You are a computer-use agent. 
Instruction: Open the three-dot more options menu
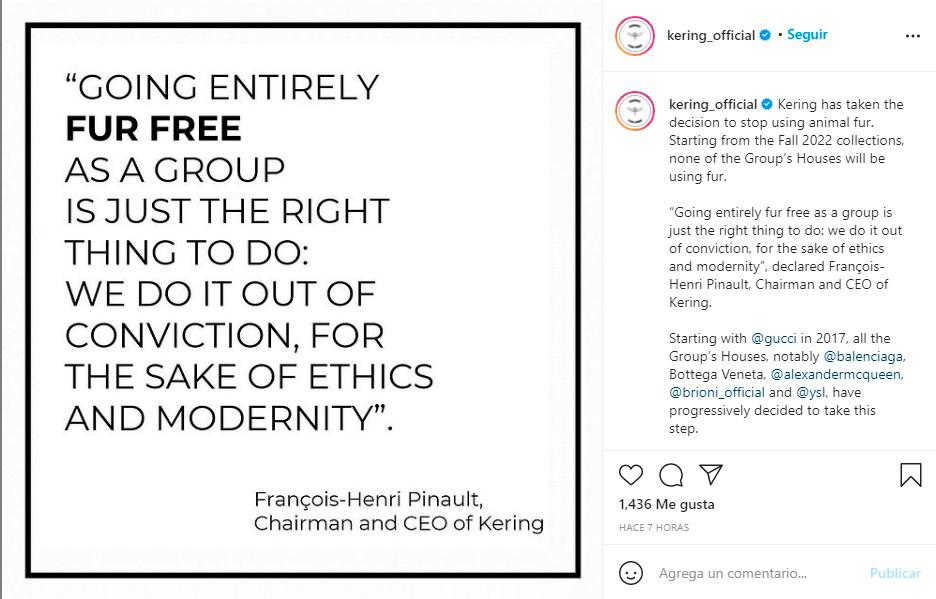[912, 36]
